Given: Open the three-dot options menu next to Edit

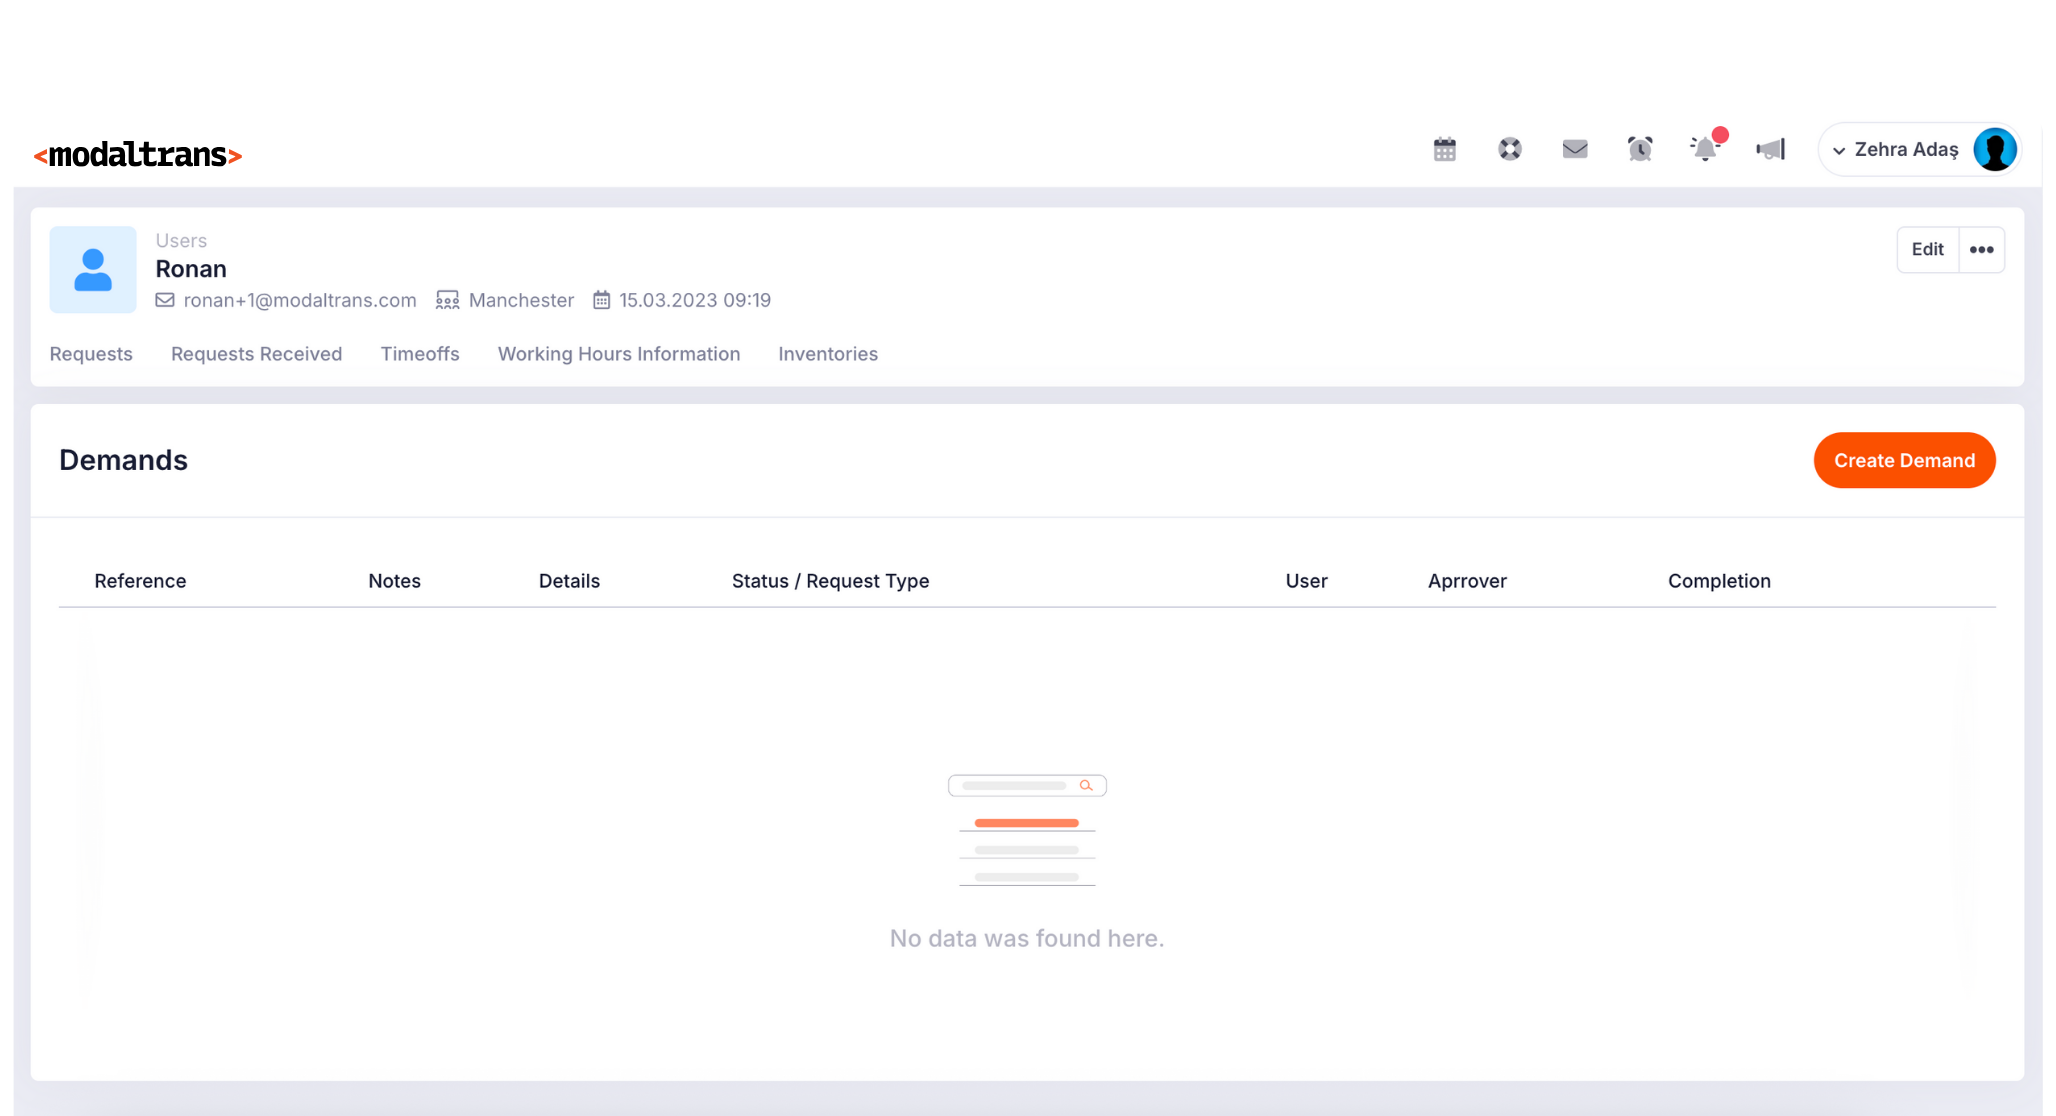Looking at the screenshot, I should pyautogui.click(x=1982, y=249).
